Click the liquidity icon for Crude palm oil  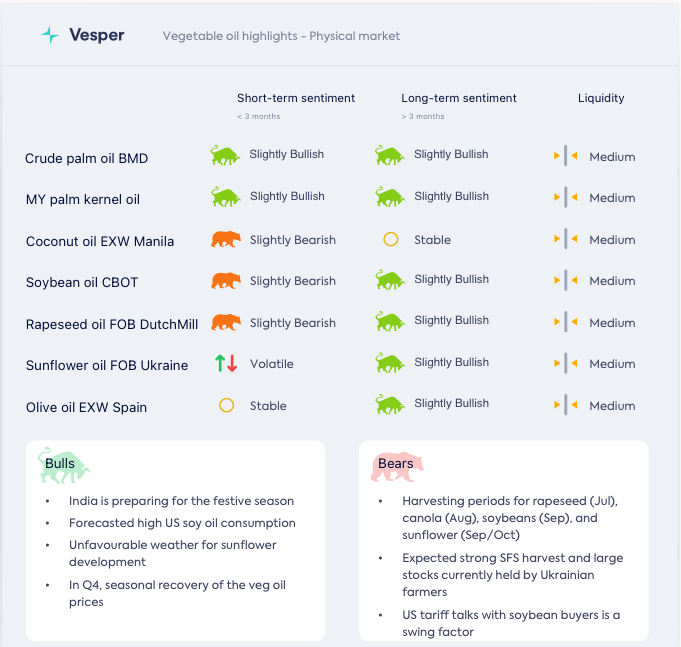(x=565, y=156)
